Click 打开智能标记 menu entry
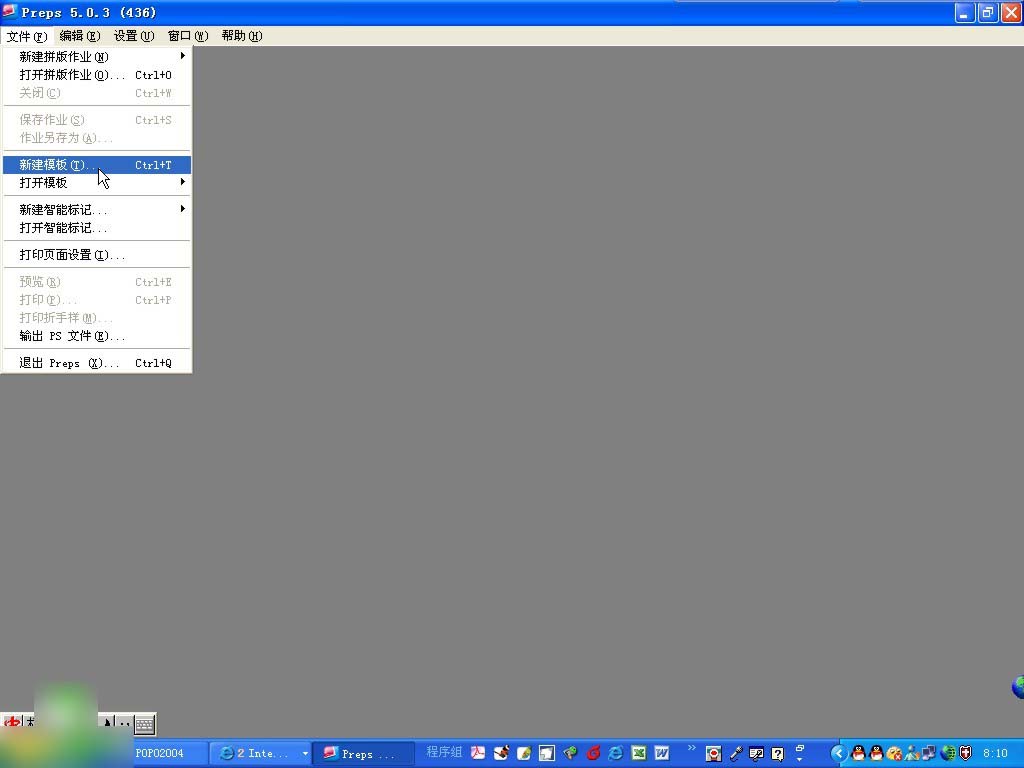 point(97,228)
